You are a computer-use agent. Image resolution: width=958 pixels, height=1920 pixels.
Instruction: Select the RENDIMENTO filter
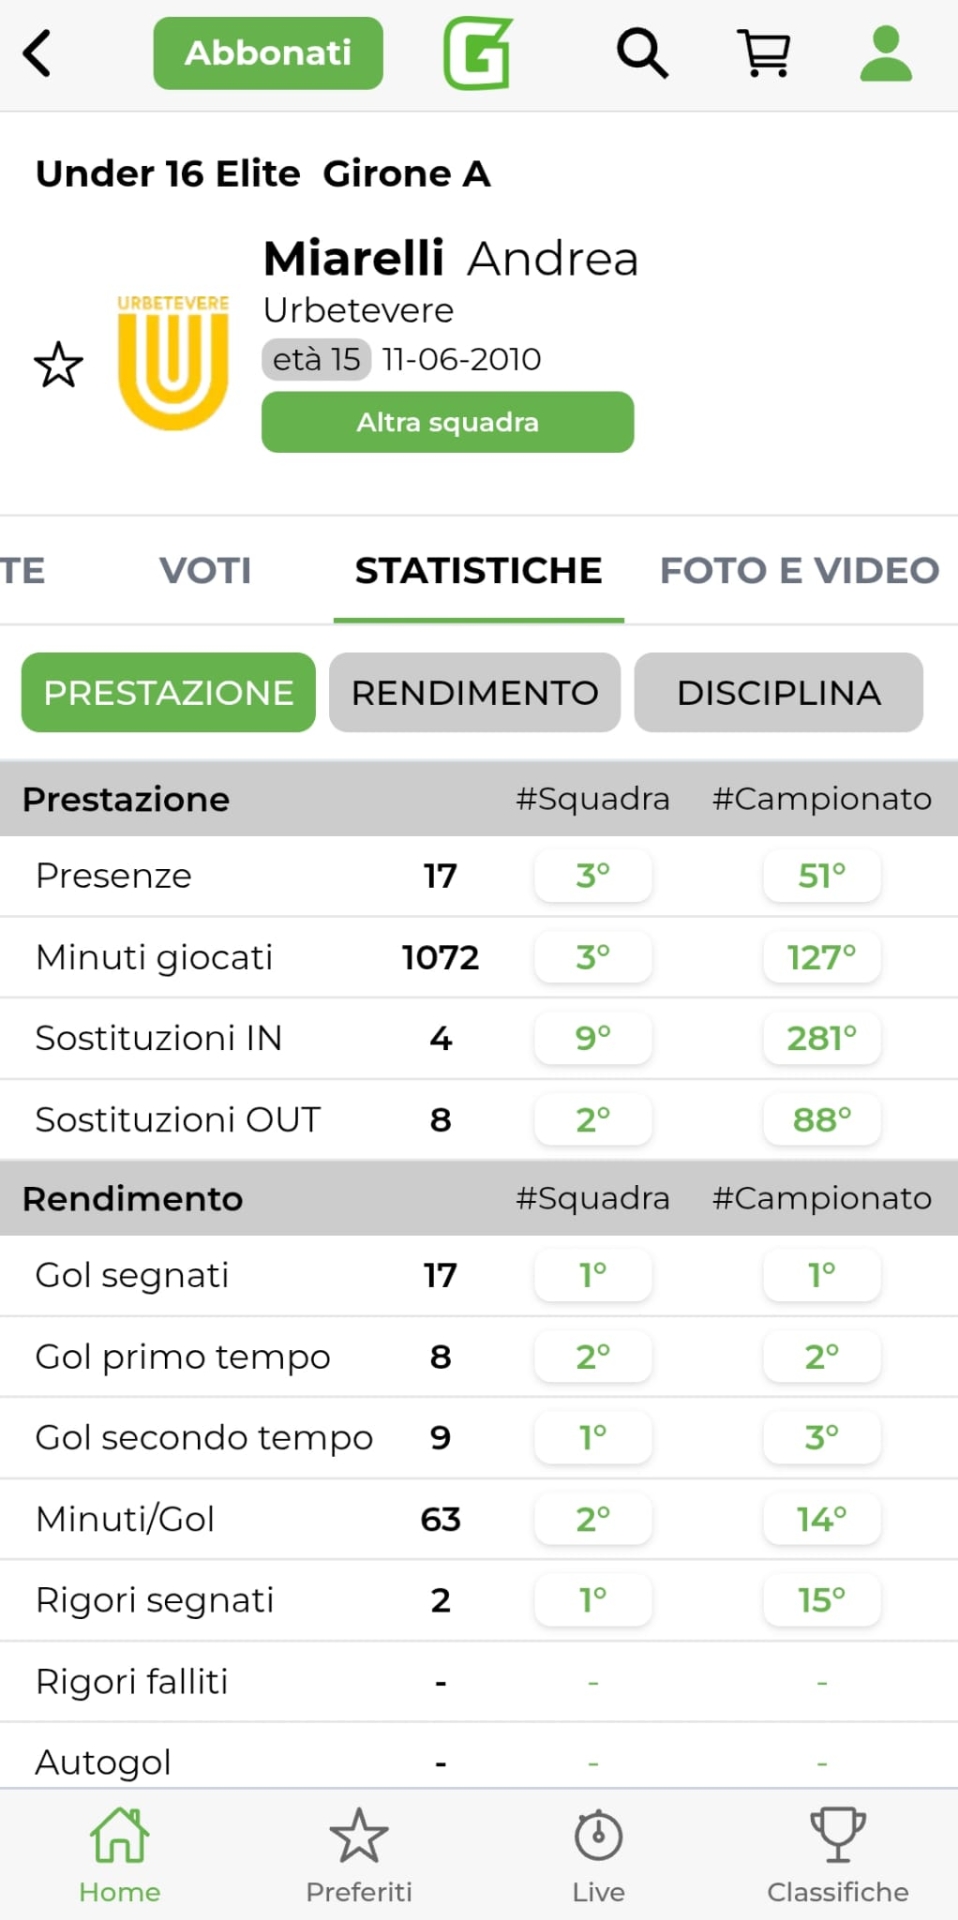475,693
